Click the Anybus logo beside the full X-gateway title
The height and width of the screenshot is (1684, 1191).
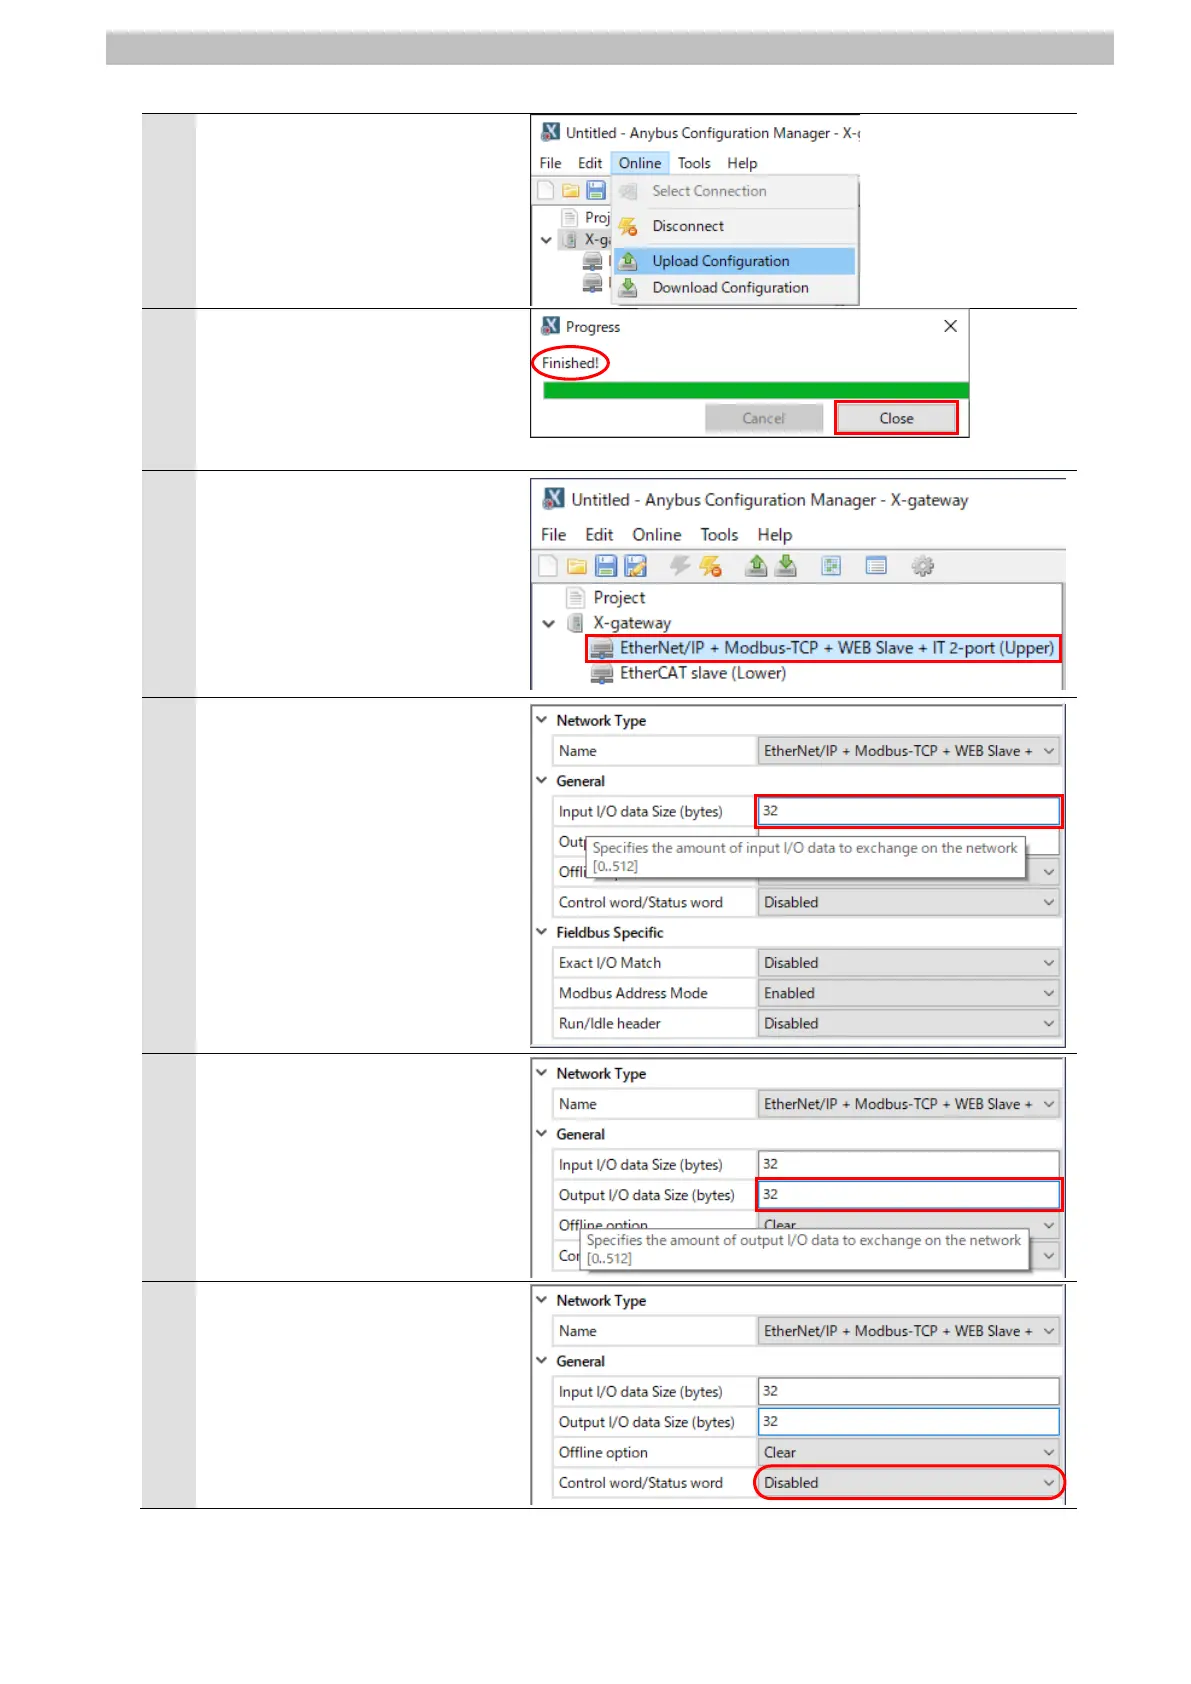(553, 499)
